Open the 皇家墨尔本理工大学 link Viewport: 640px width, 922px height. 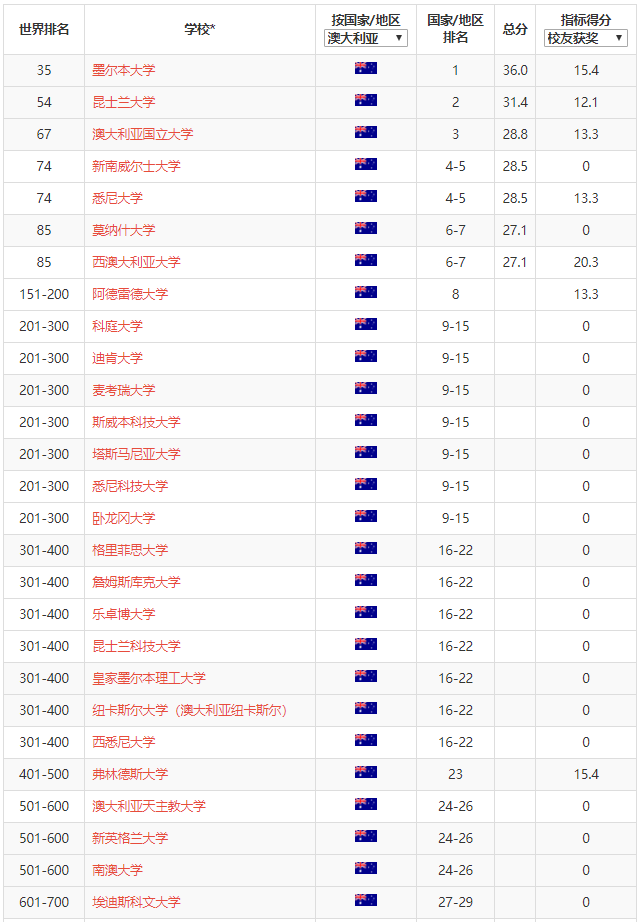[x=149, y=678]
